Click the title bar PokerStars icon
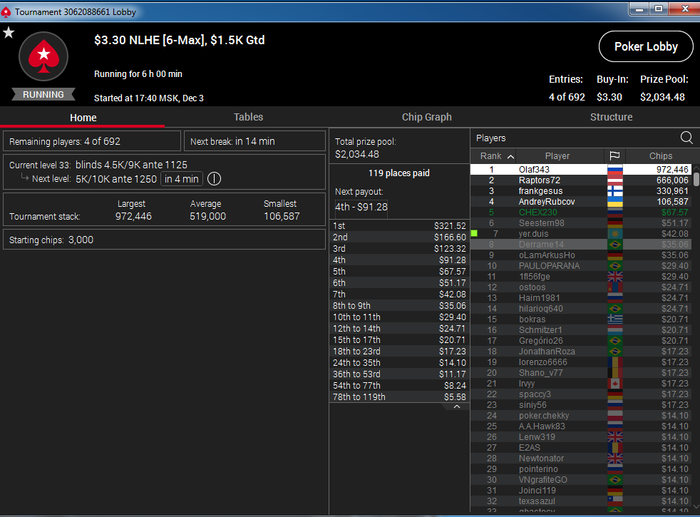 6,12
